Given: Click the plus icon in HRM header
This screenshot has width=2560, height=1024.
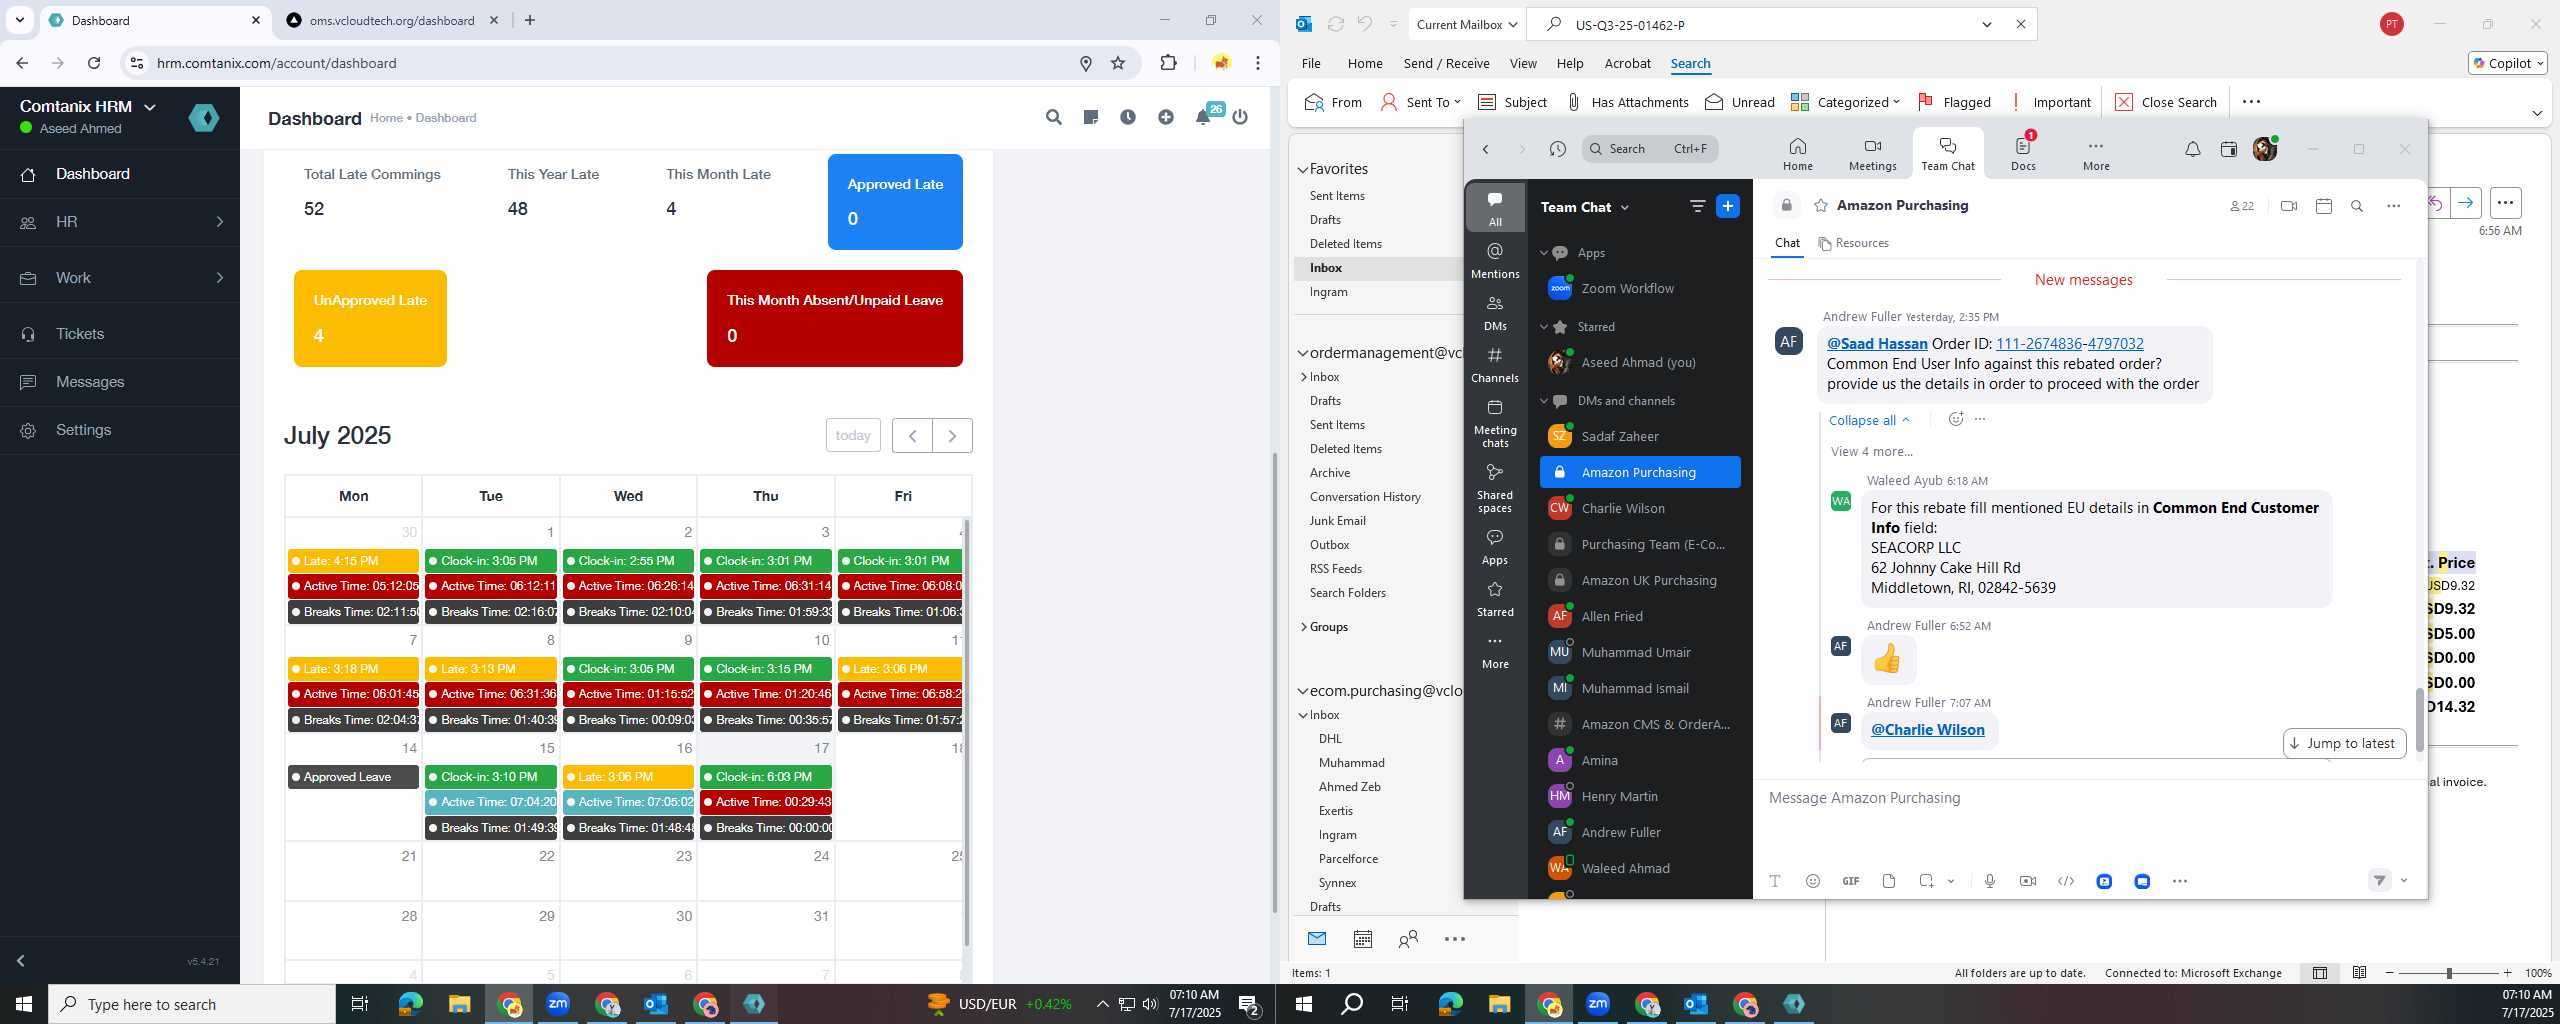Looking at the screenshot, I should [x=1166, y=117].
